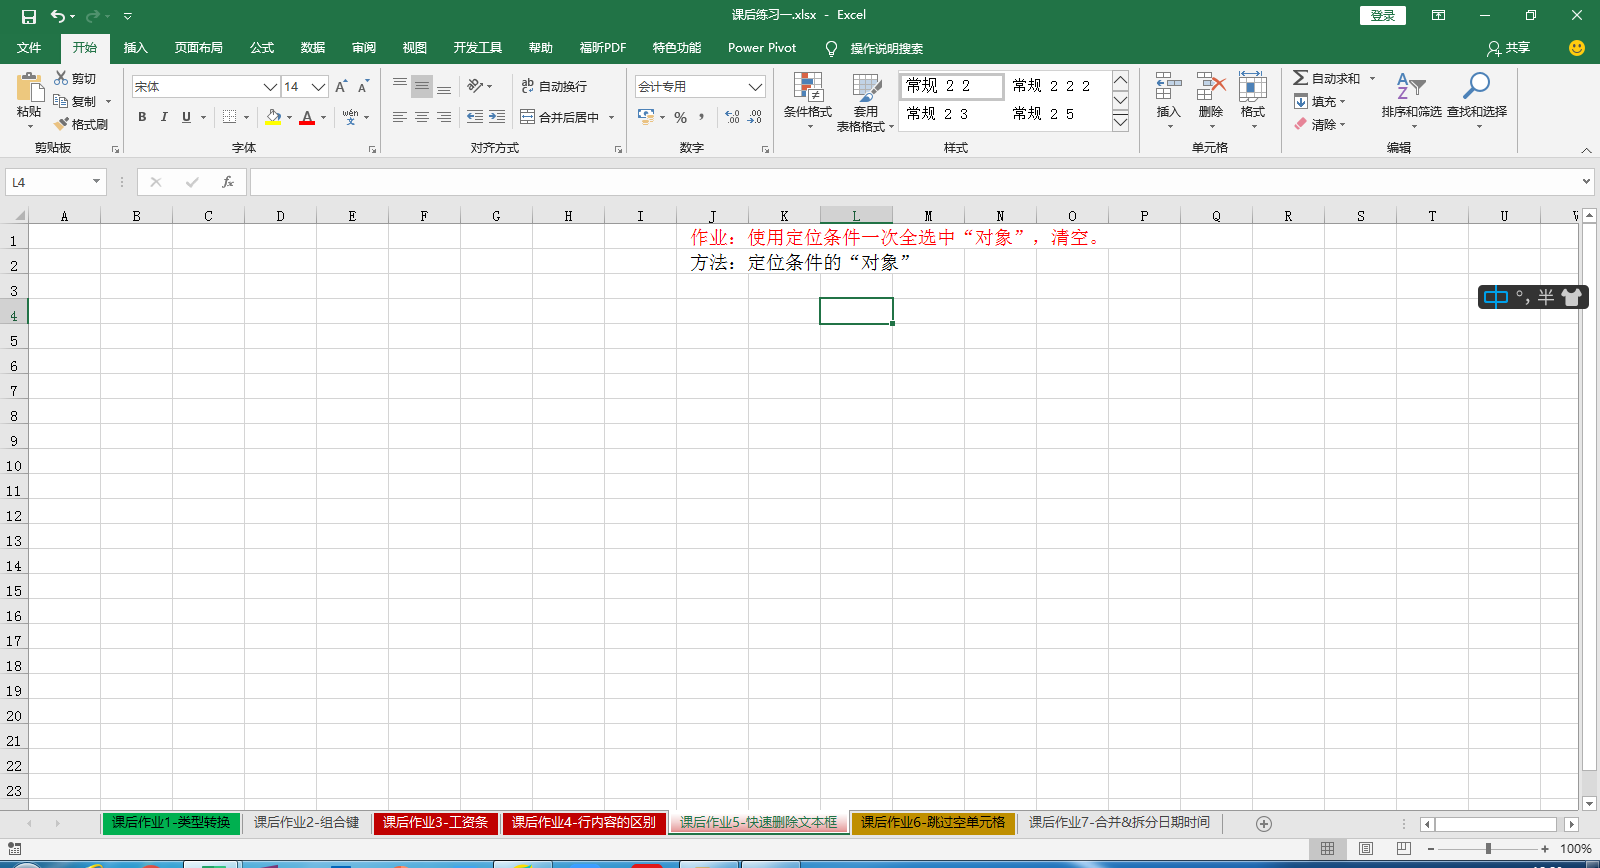Open the number format dropdown 会计专用
This screenshot has height=868, width=1600.
tap(756, 87)
